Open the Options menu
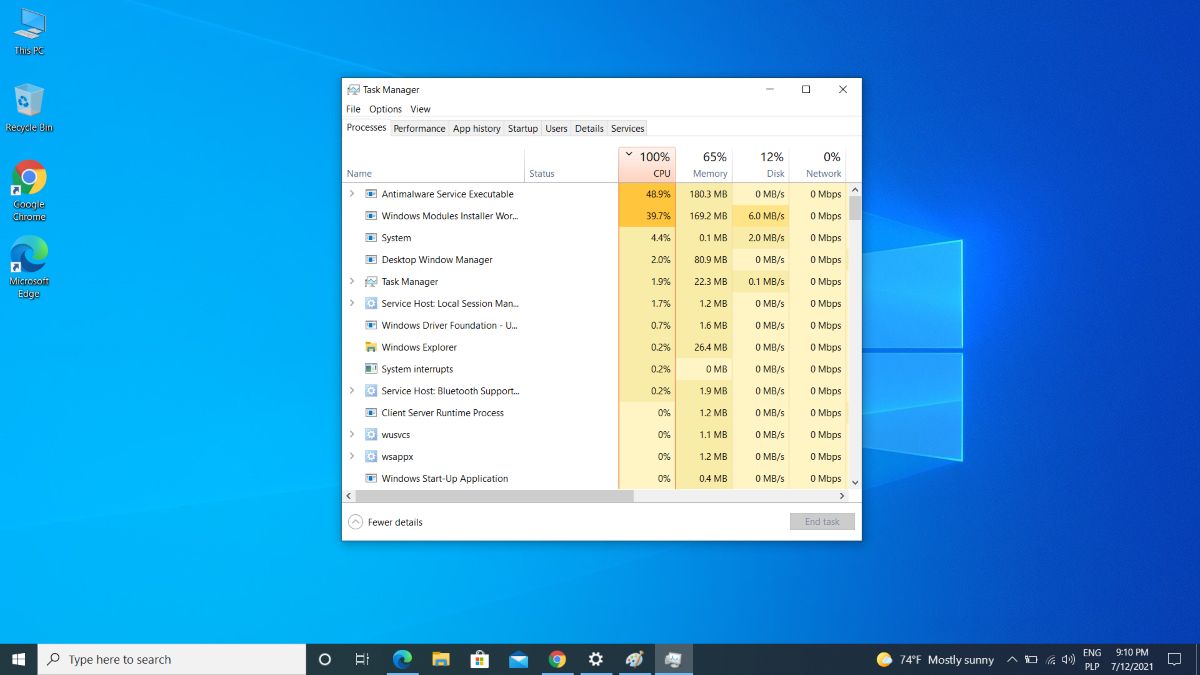The height and width of the screenshot is (675, 1200). click(385, 109)
